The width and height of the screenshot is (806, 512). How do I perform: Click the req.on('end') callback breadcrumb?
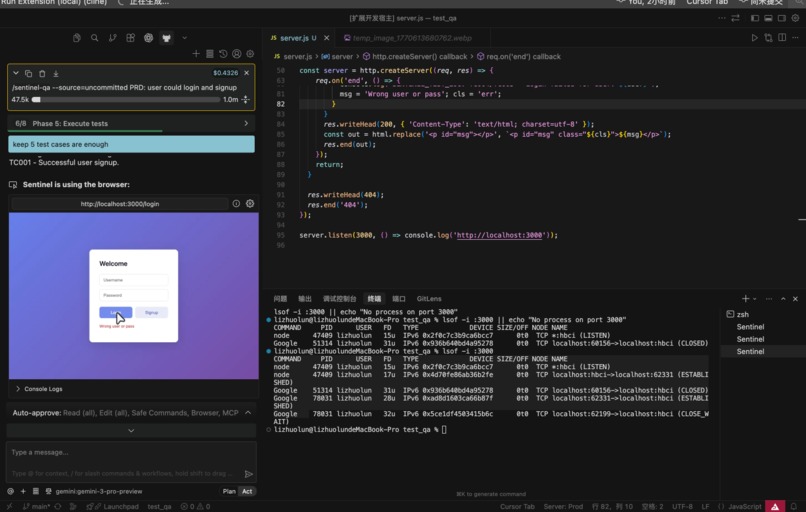(x=519, y=57)
